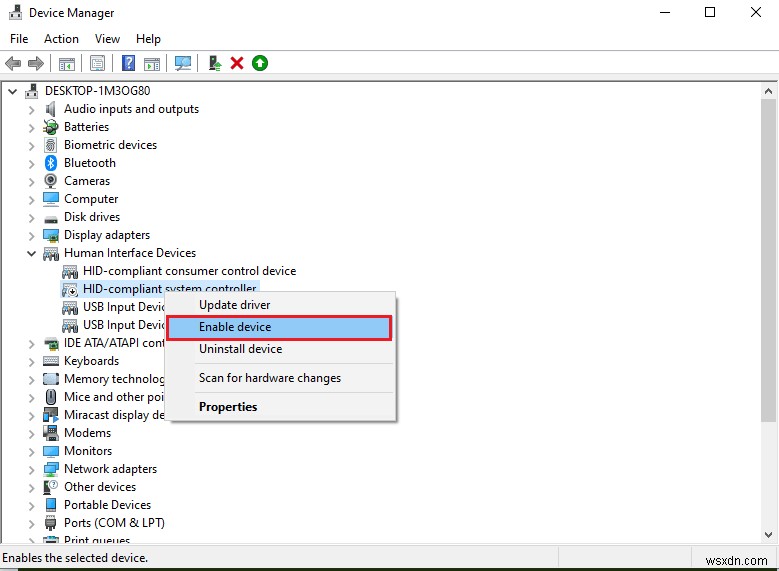The height and width of the screenshot is (571, 779).
Task: Click the Mice and other pointing devices icon
Action: [51, 397]
